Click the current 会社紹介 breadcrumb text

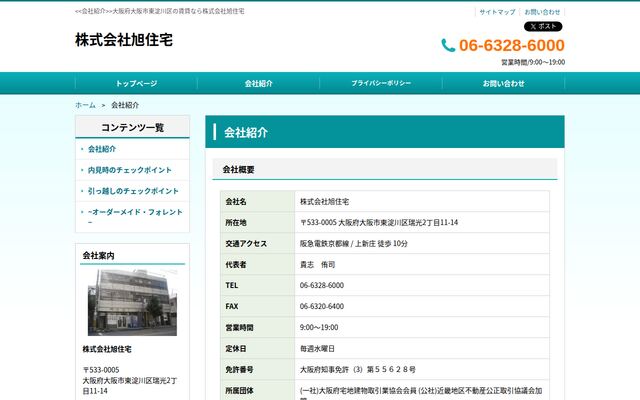point(125,105)
